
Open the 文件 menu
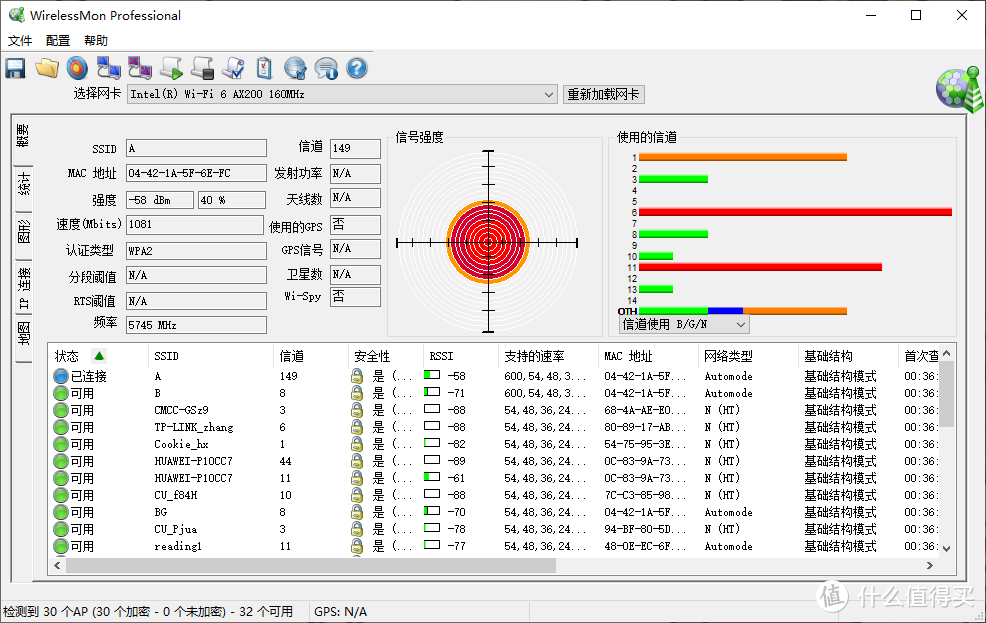click(x=20, y=40)
